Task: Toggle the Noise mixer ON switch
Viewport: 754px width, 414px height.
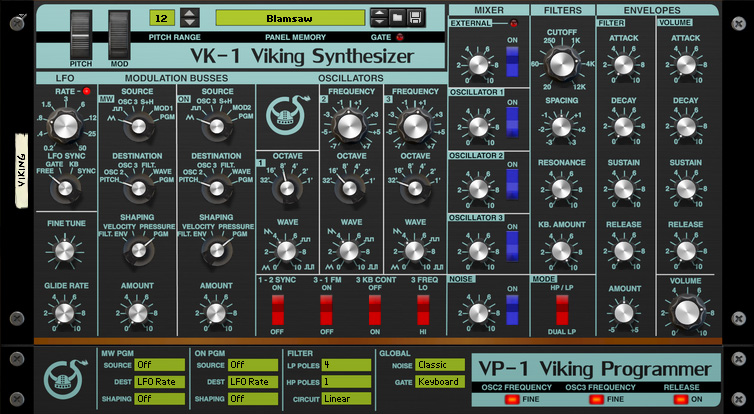Action: click(513, 310)
